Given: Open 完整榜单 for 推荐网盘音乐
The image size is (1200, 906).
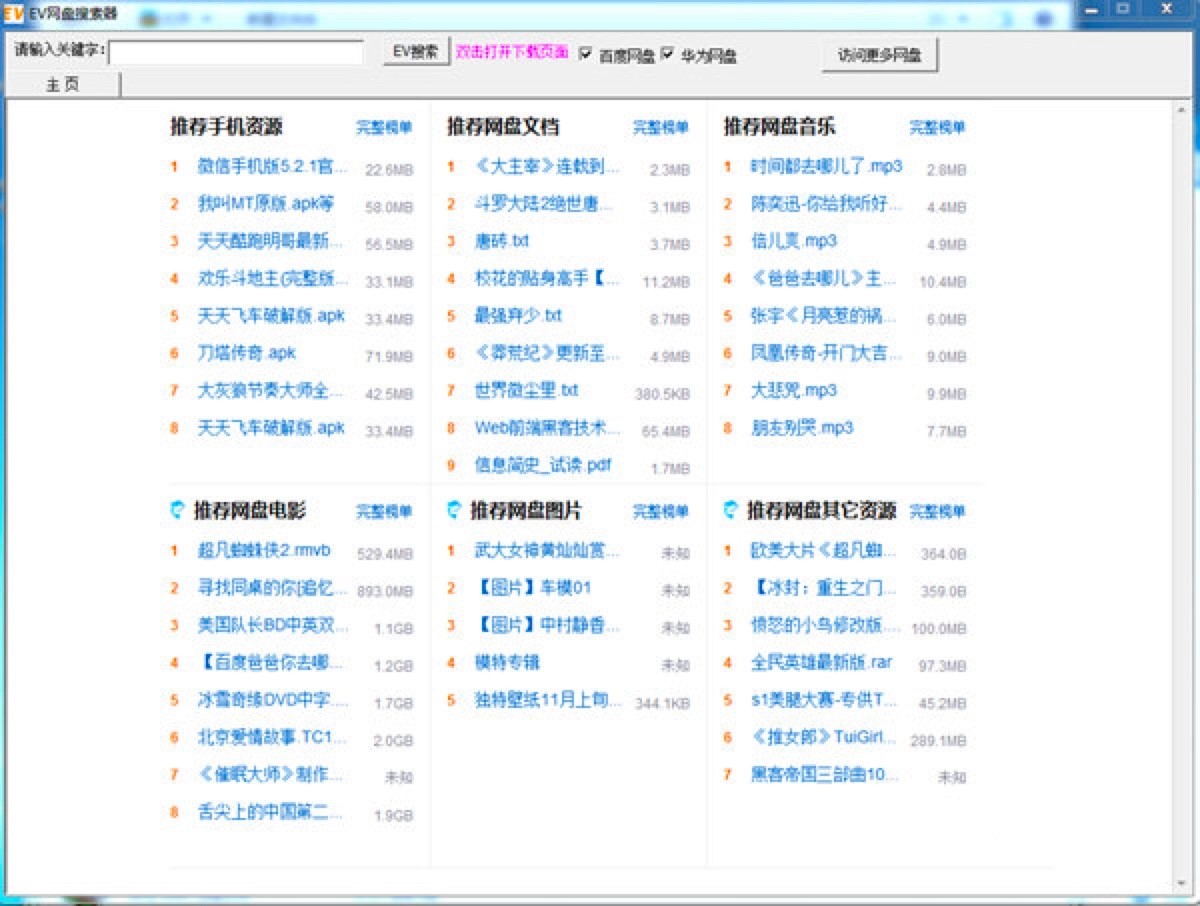Looking at the screenshot, I should [937, 128].
